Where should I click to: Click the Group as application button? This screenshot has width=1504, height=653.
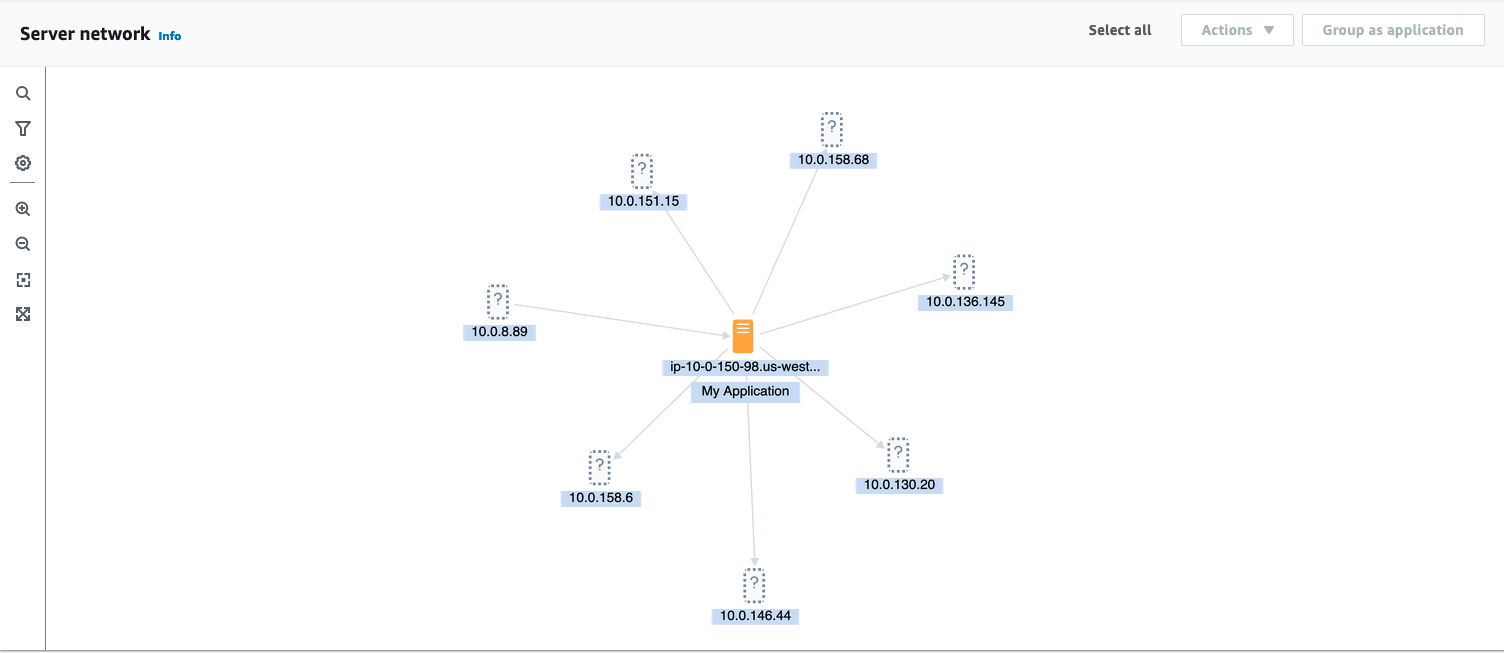(x=1392, y=29)
